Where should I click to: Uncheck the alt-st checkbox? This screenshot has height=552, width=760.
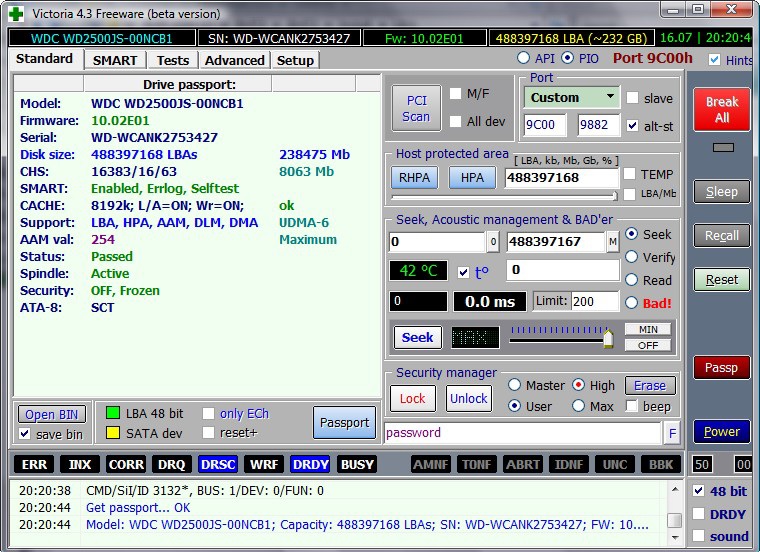pyautogui.click(x=632, y=126)
